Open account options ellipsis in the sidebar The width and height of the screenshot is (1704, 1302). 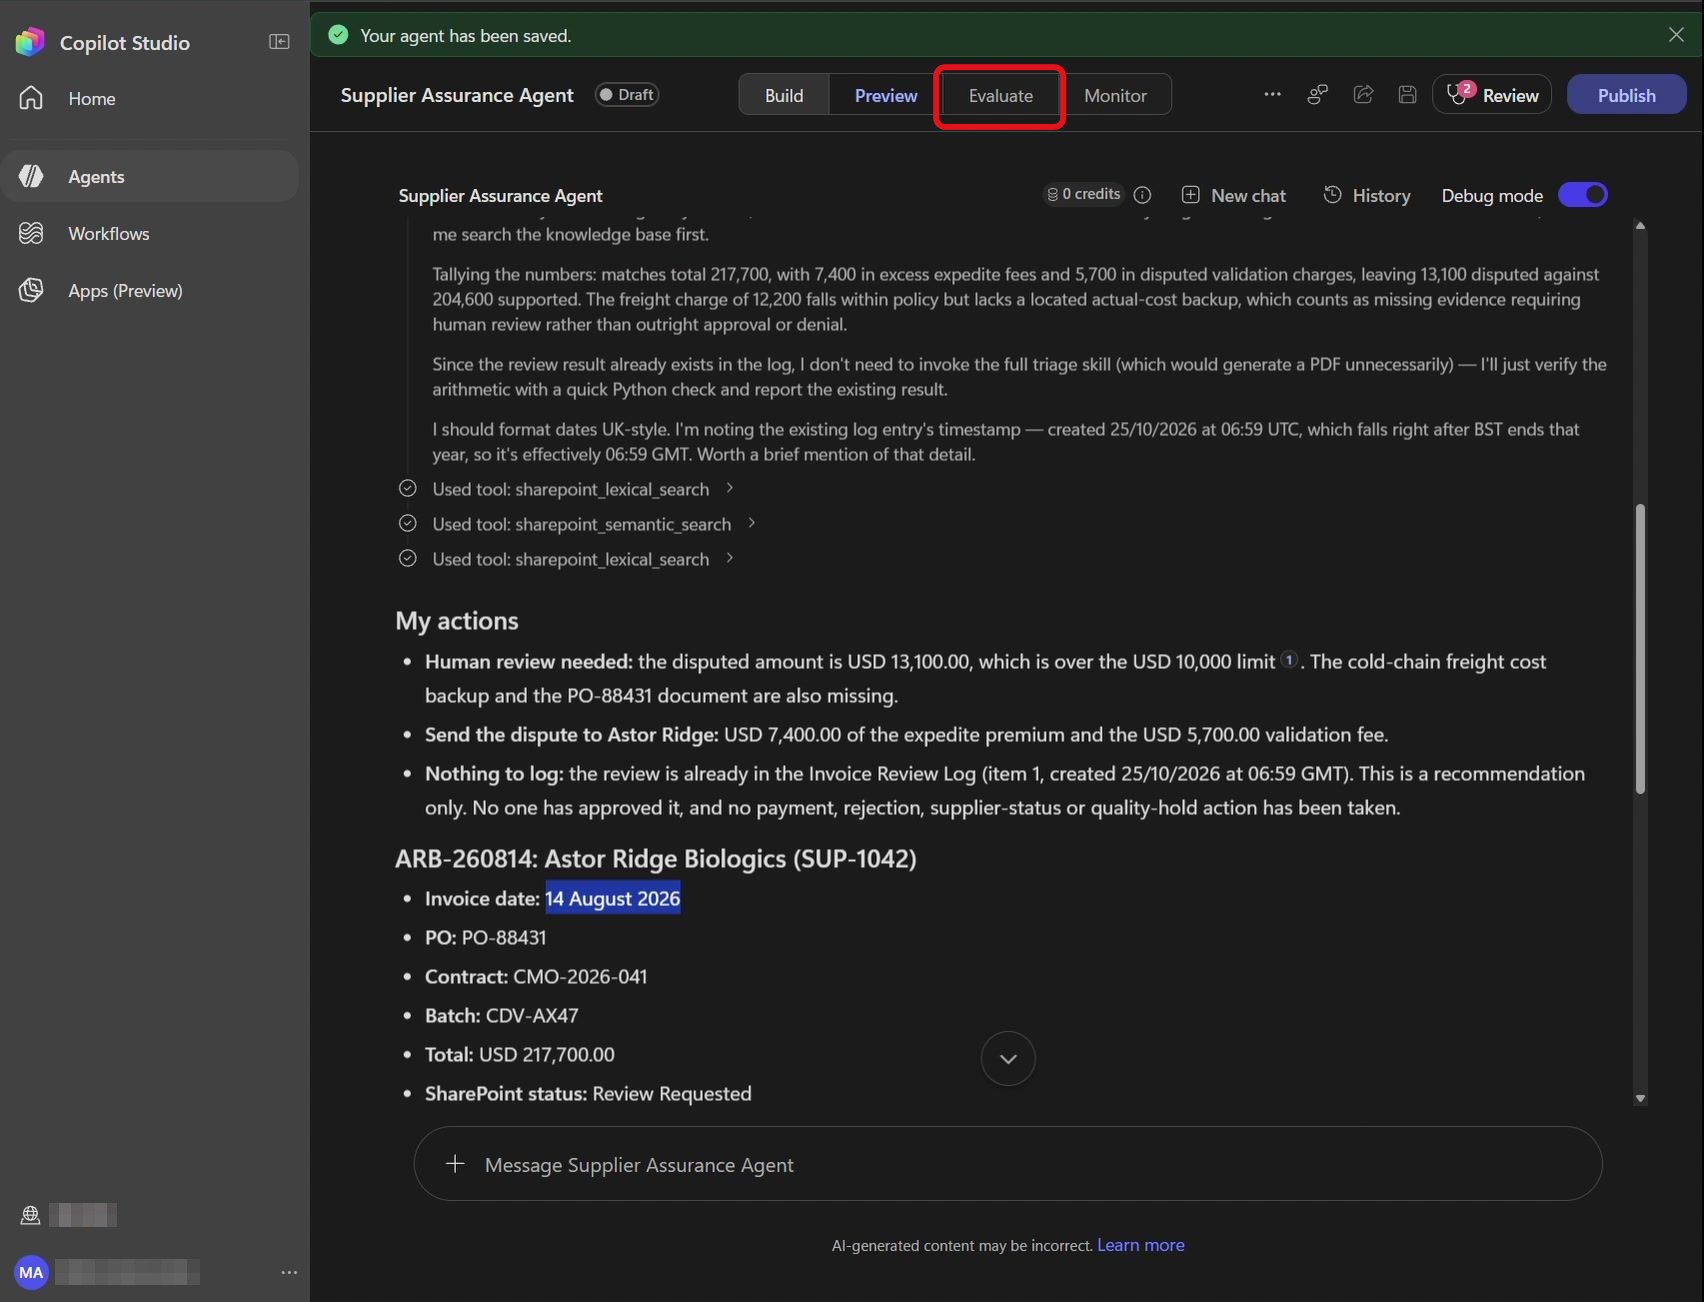pyautogui.click(x=289, y=1272)
